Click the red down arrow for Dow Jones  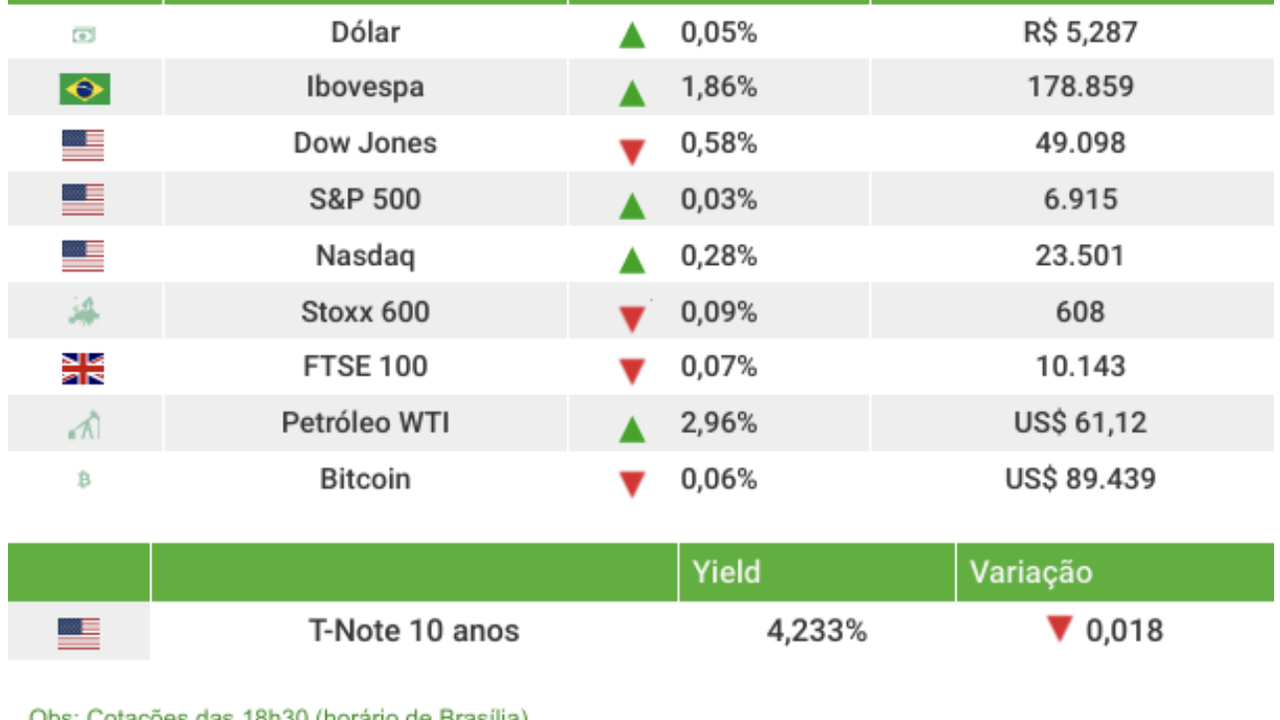click(631, 152)
